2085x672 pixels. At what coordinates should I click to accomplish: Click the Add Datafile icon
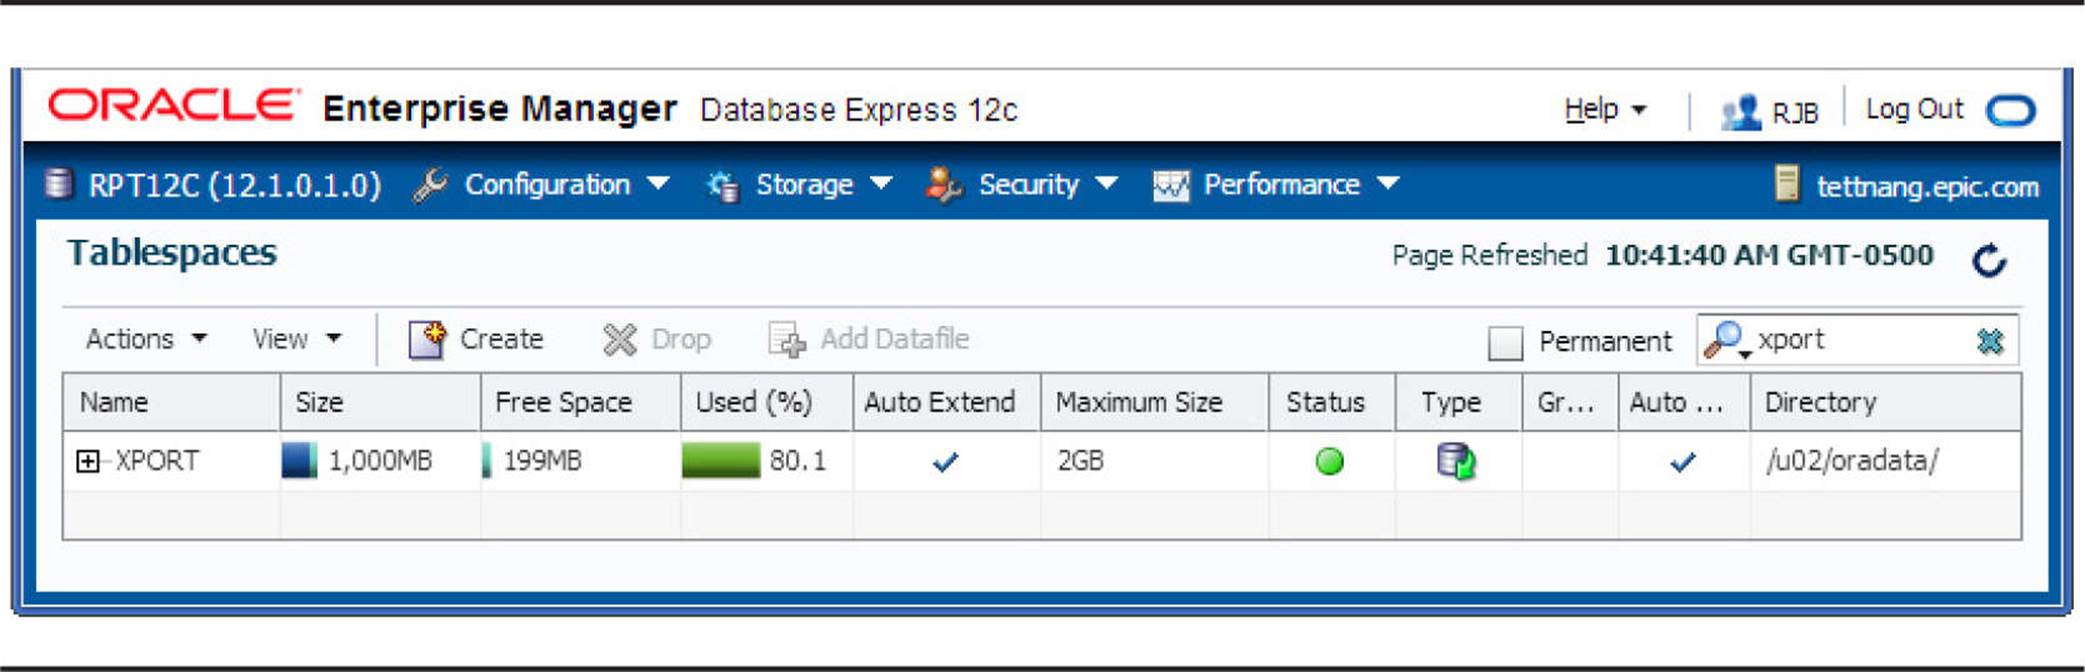coord(787,340)
